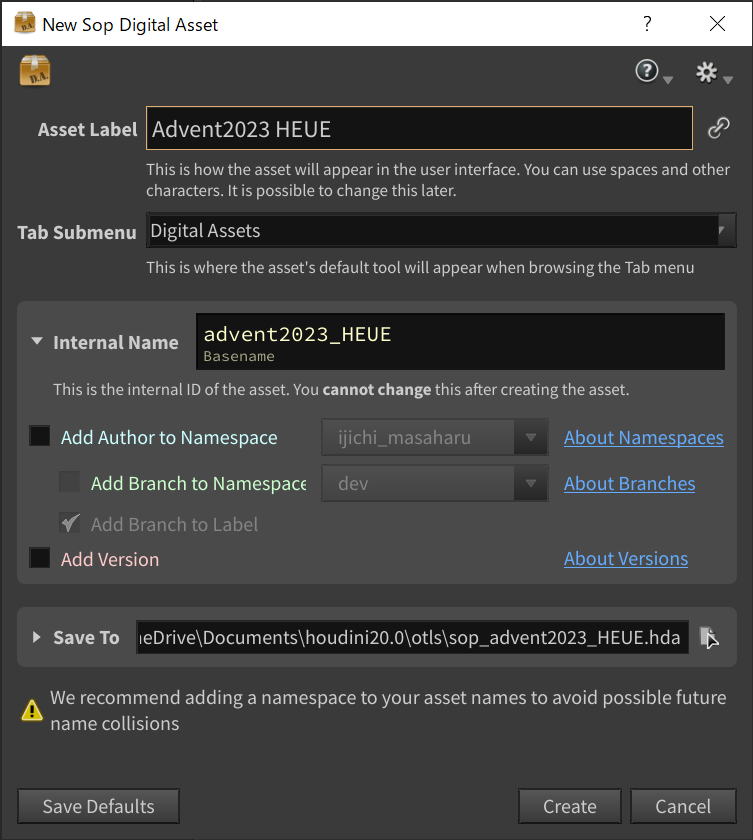753x840 pixels.
Task: Click the file chooser icon beside Save To
Action: (x=708, y=637)
